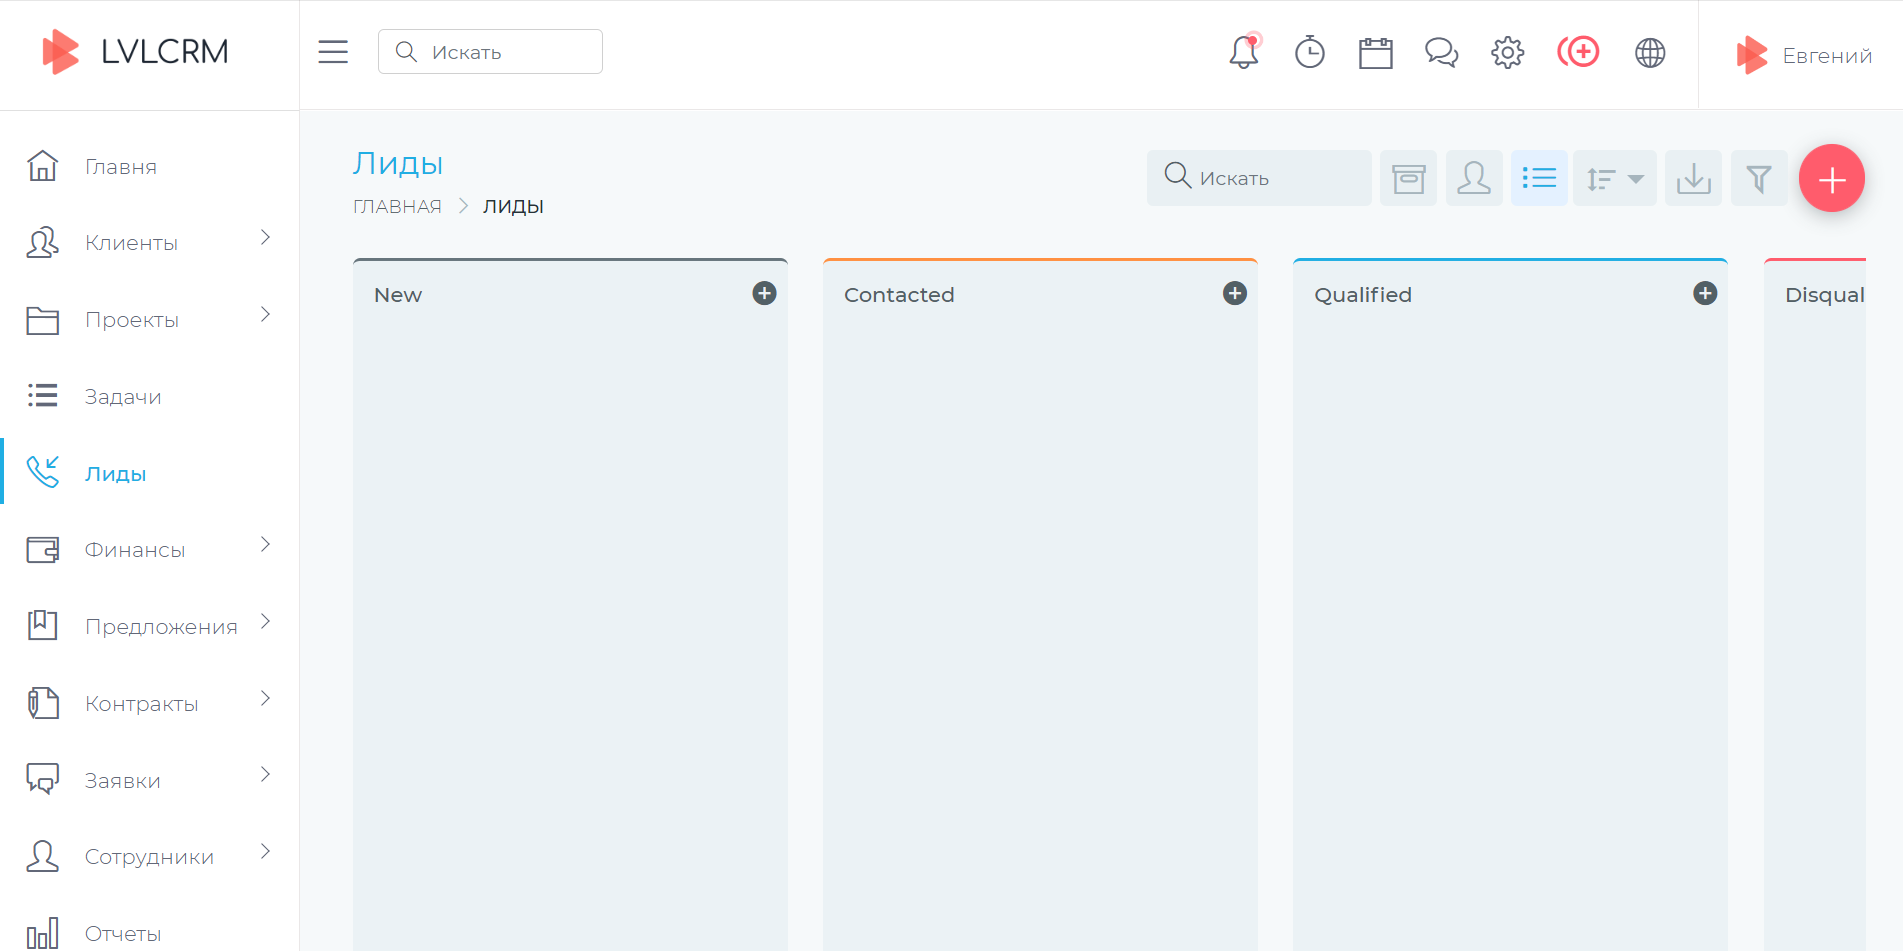
Task: Open the language globe icon
Action: click(1650, 52)
